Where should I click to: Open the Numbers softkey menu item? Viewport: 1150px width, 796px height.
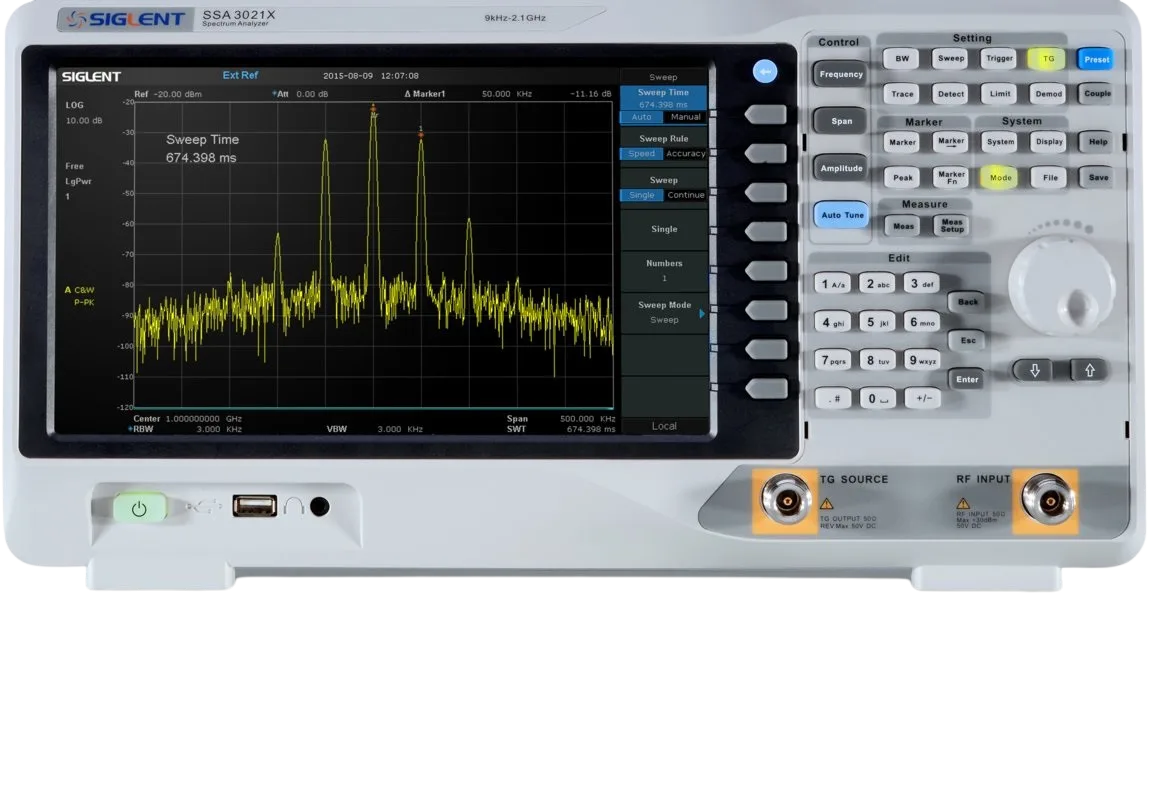(664, 270)
